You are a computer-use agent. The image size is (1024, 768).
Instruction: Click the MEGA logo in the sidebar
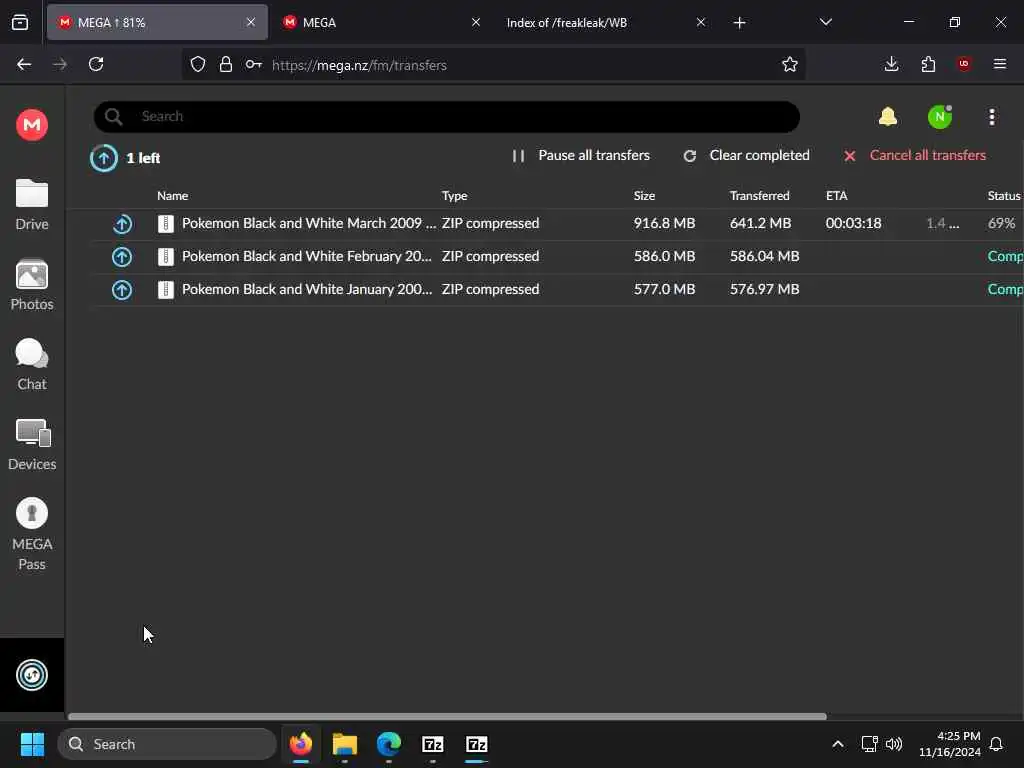tap(32, 124)
